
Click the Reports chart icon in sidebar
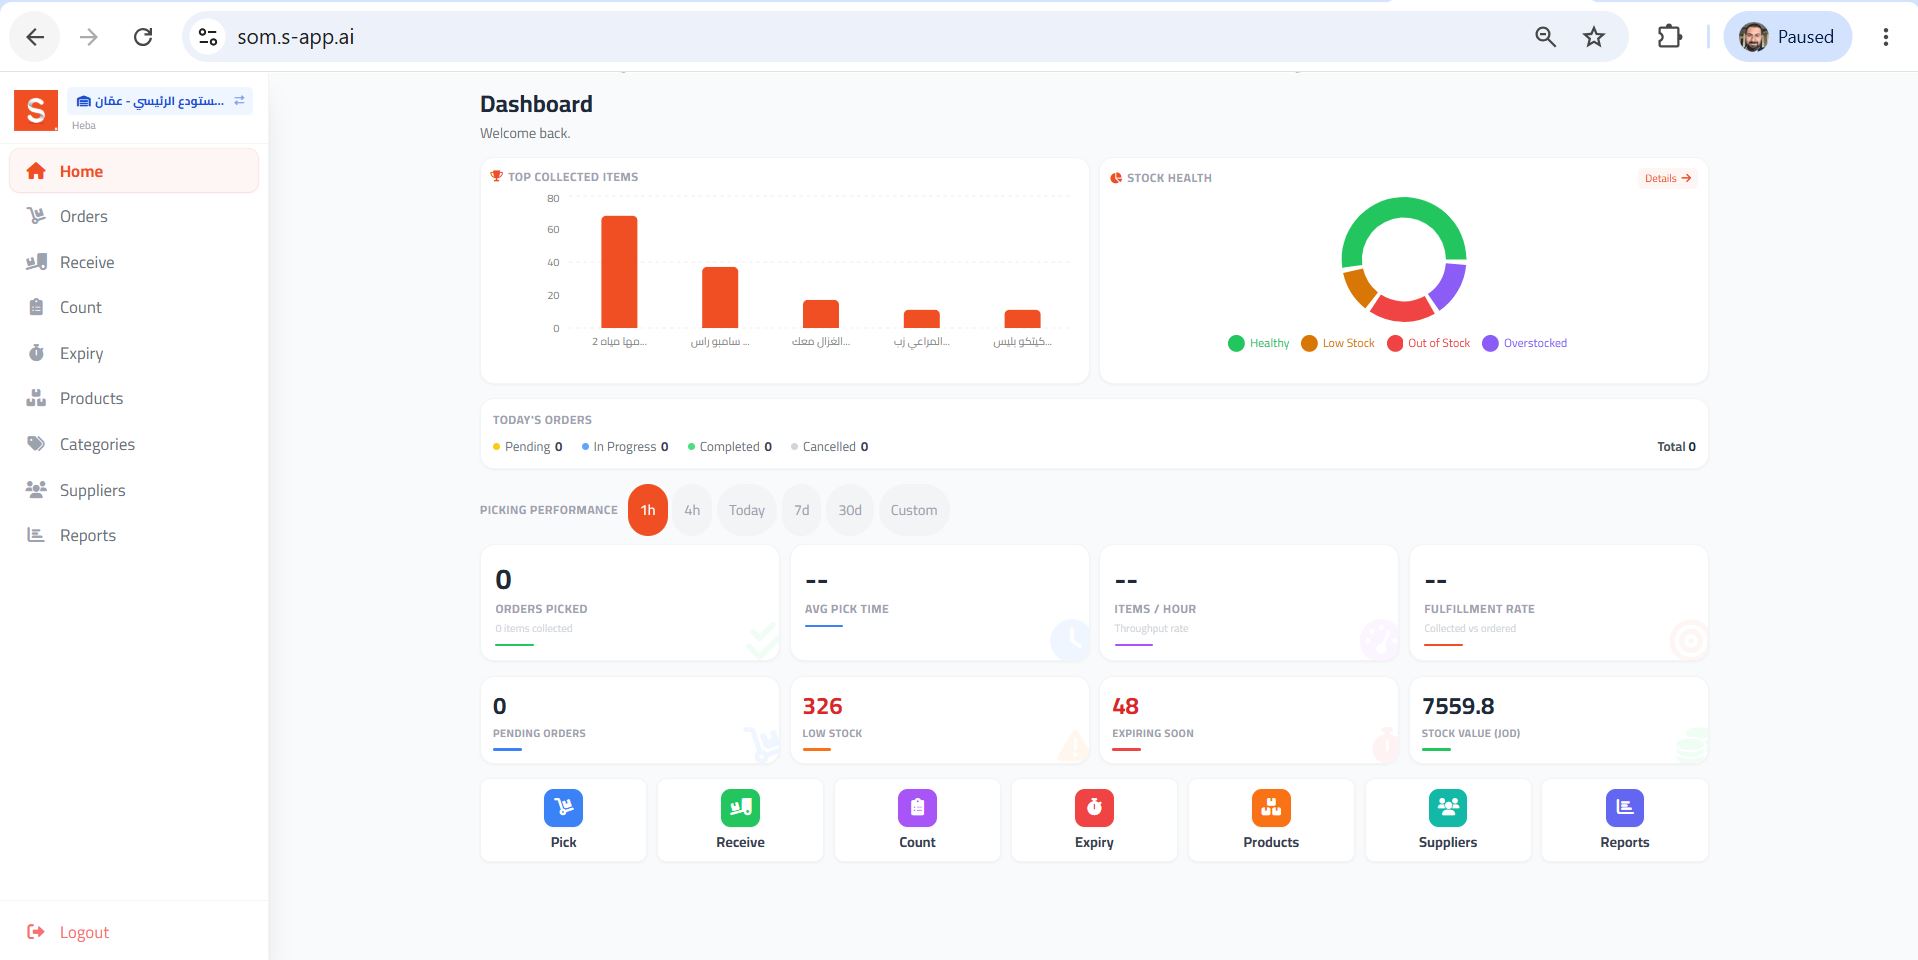click(36, 535)
